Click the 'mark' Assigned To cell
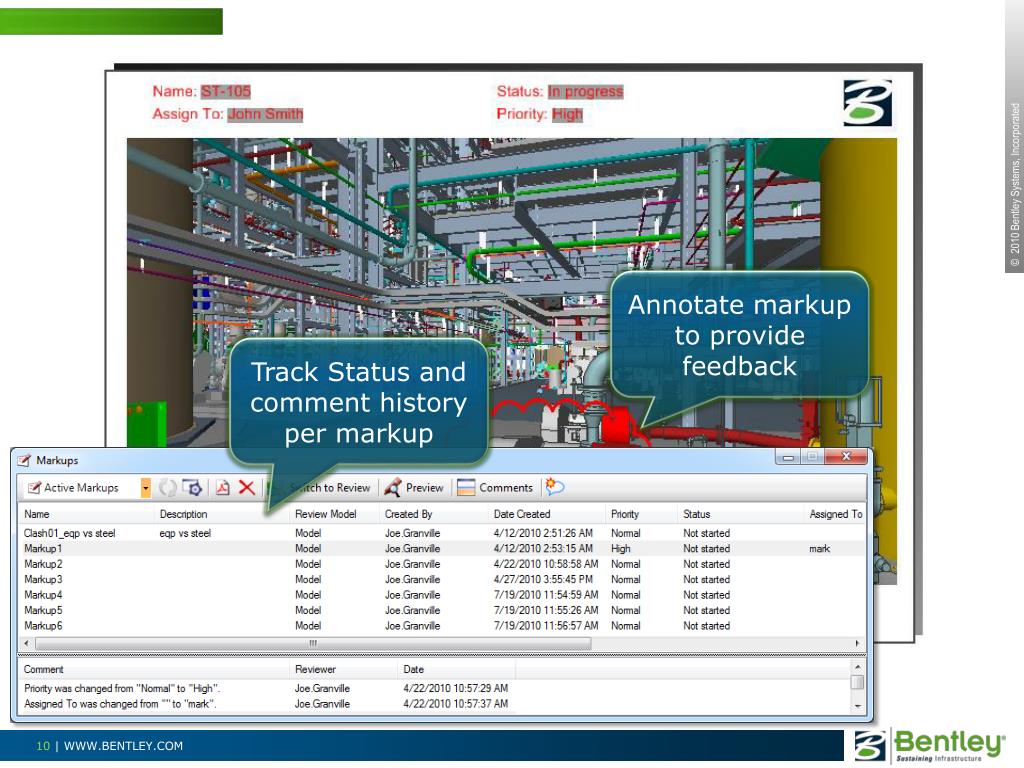Viewport: 1024px width, 768px height. pyautogui.click(x=820, y=549)
